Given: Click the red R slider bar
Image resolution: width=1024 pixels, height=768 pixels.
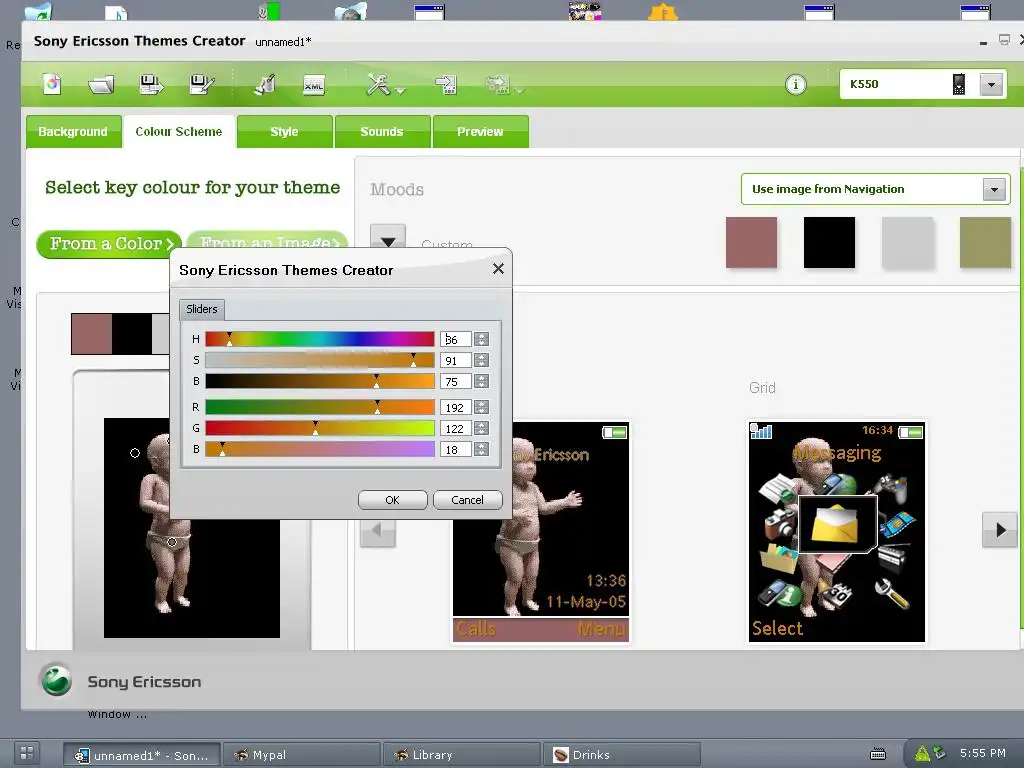Looking at the screenshot, I should pyautogui.click(x=320, y=407).
